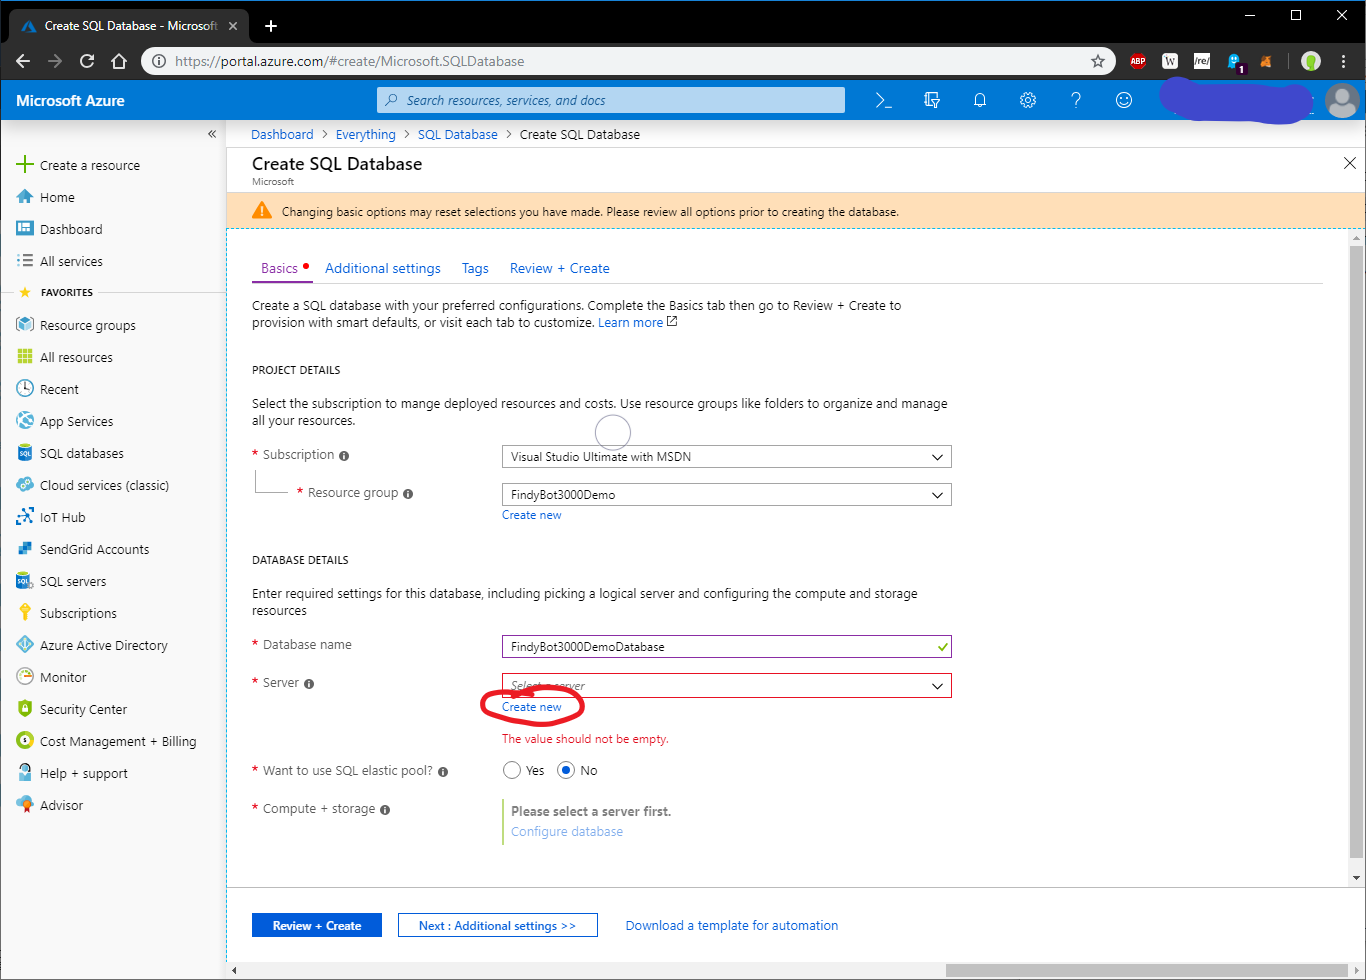Click Next : Additional settings button
Image resolution: width=1366 pixels, height=980 pixels.
498,925
